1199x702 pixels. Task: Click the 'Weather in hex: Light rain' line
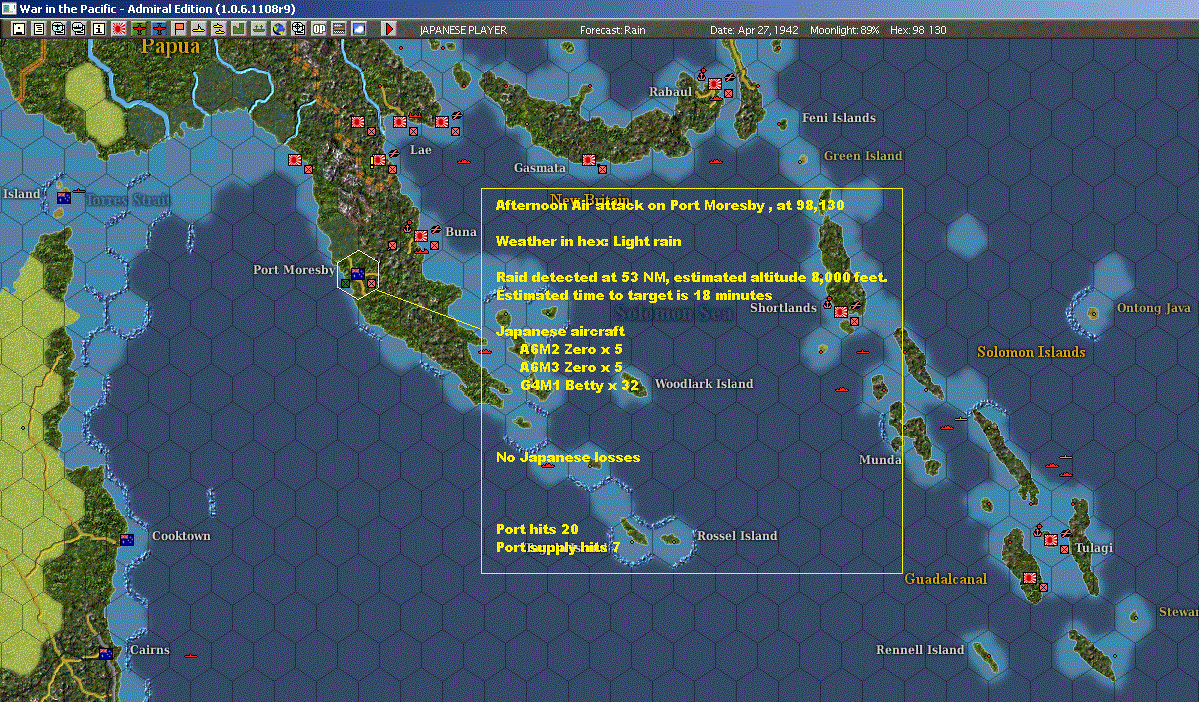[x=588, y=241]
